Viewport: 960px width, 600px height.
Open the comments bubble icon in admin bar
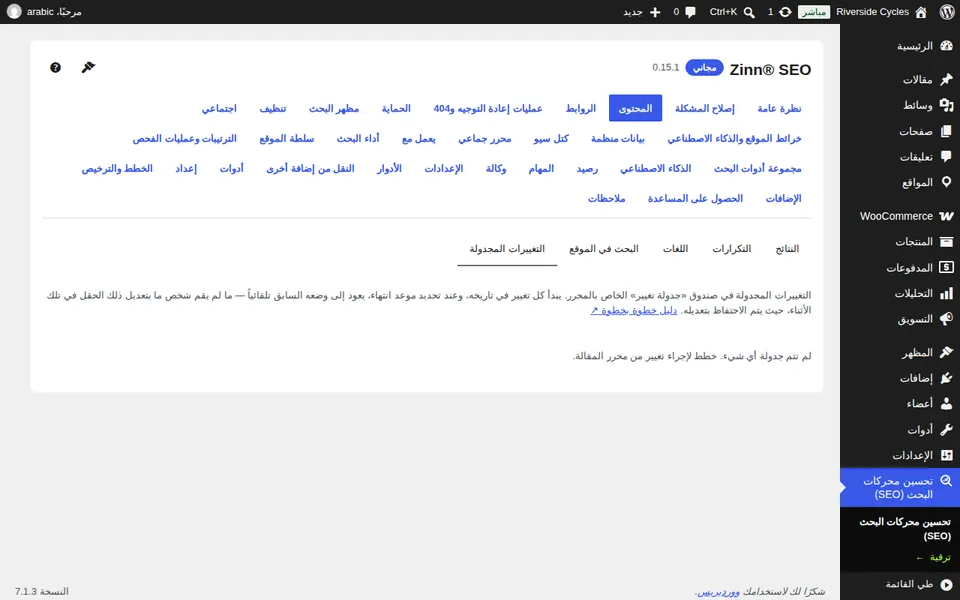click(691, 12)
